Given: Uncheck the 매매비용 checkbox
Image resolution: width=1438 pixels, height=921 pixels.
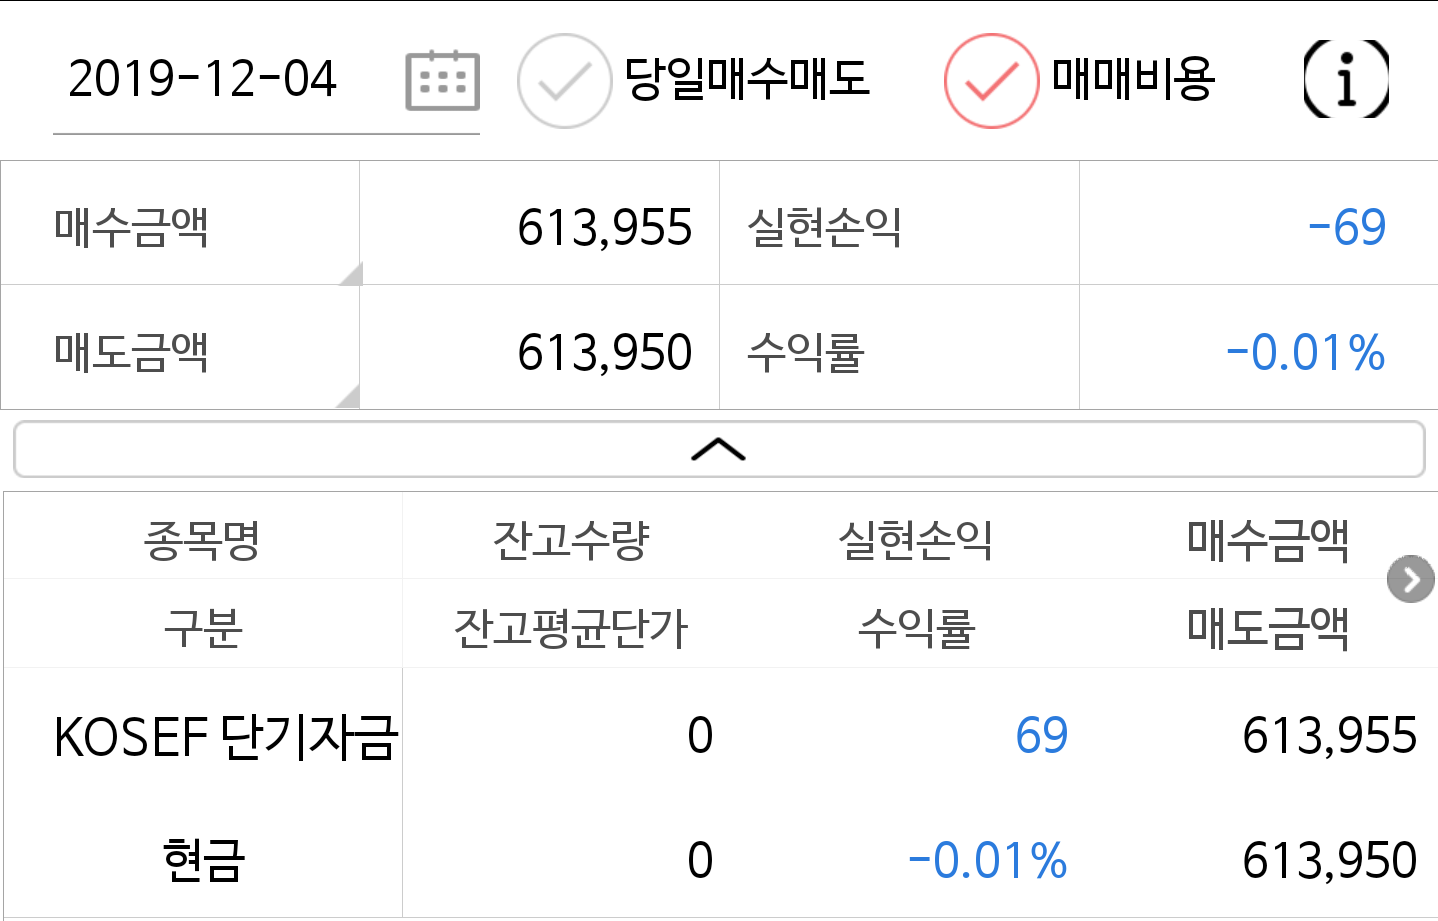Looking at the screenshot, I should [991, 81].
